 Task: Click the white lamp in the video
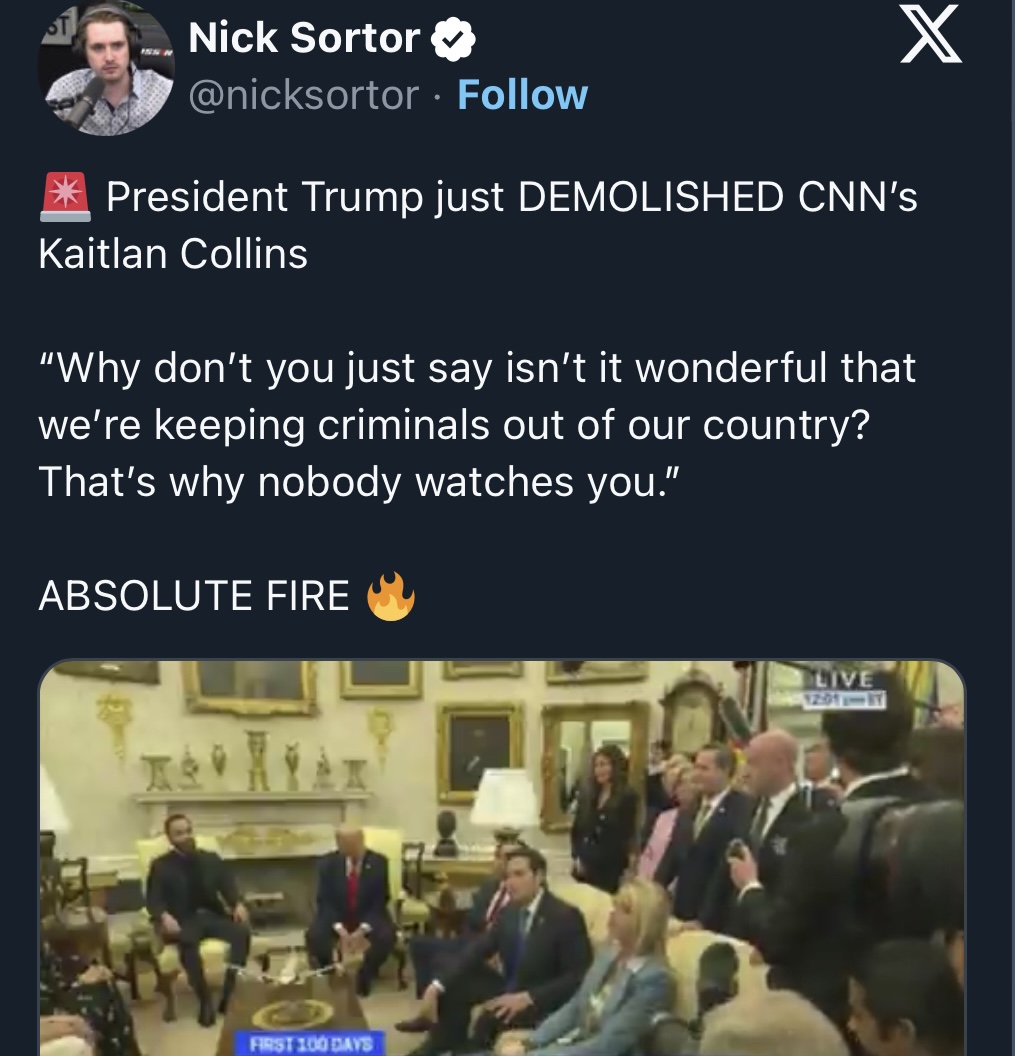point(504,797)
